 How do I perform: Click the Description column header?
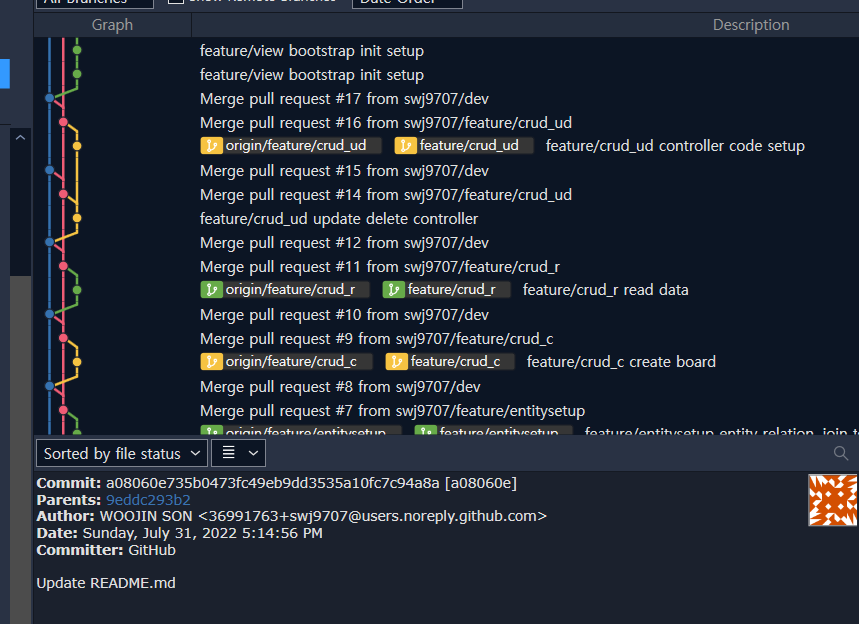click(x=750, y=24)
